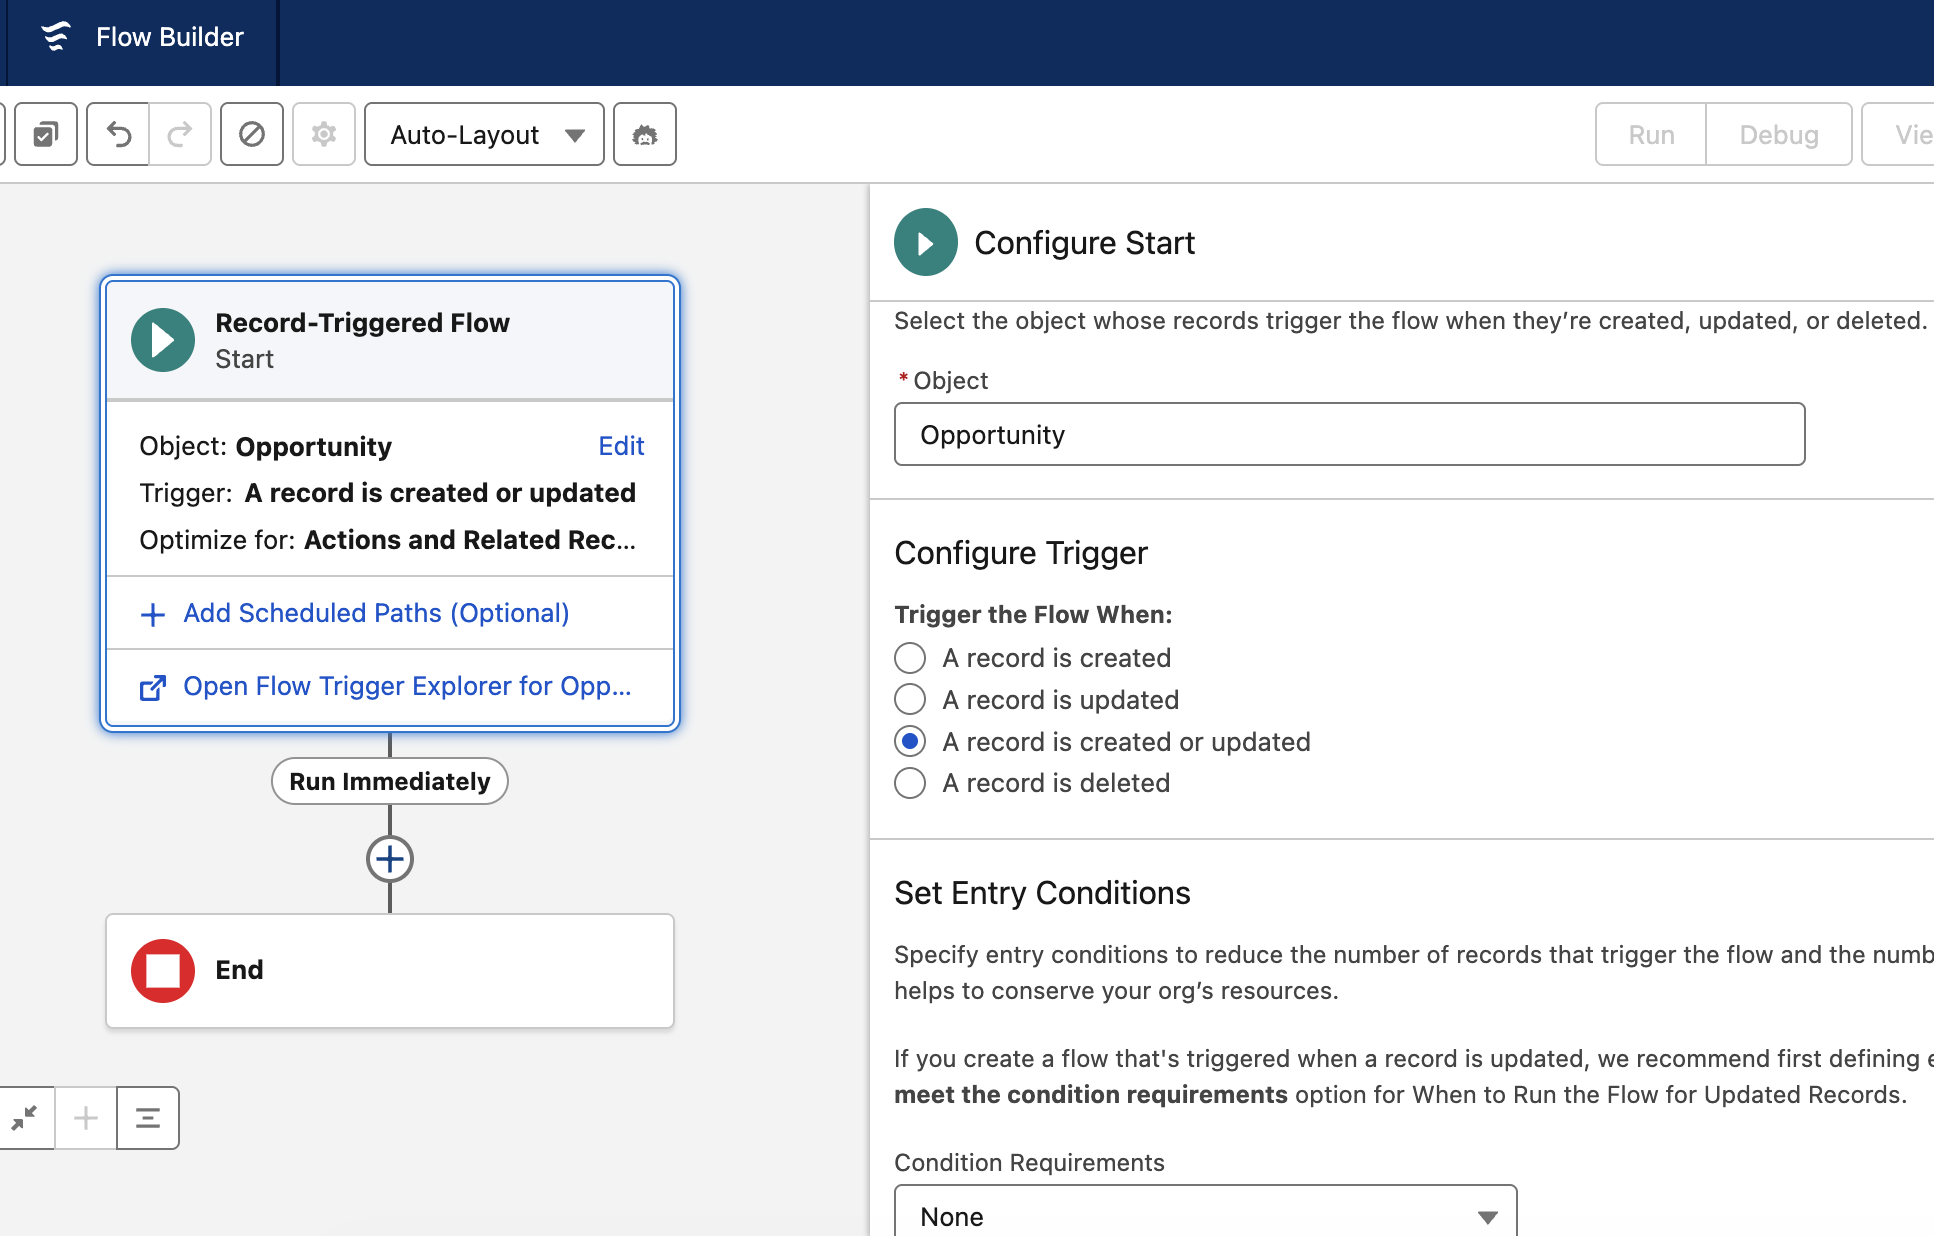Select 'A record is deleted' radio

coord(910,783)
